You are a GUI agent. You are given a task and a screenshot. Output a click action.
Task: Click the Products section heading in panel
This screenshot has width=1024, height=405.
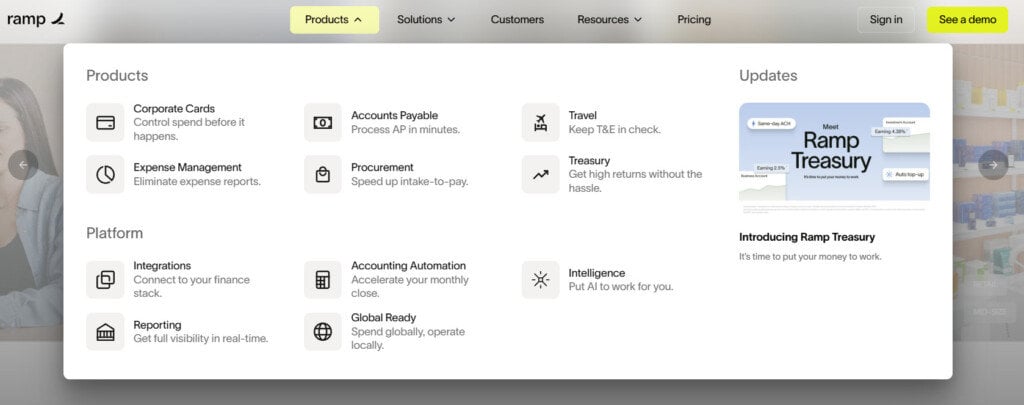pyautogui.click(x=117, y=76)
